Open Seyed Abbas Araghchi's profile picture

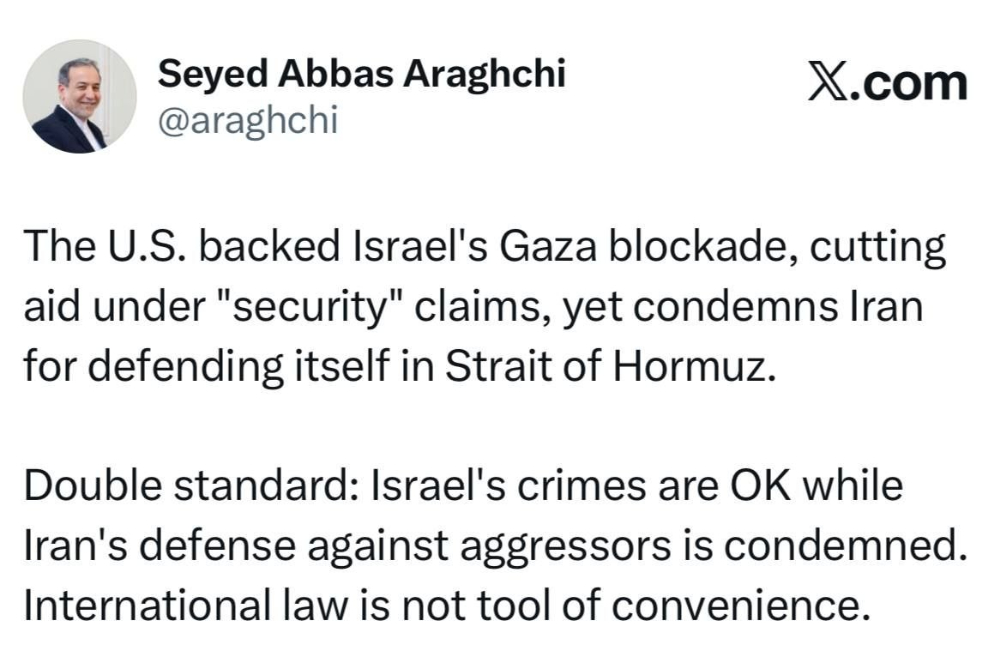[79, 97]
